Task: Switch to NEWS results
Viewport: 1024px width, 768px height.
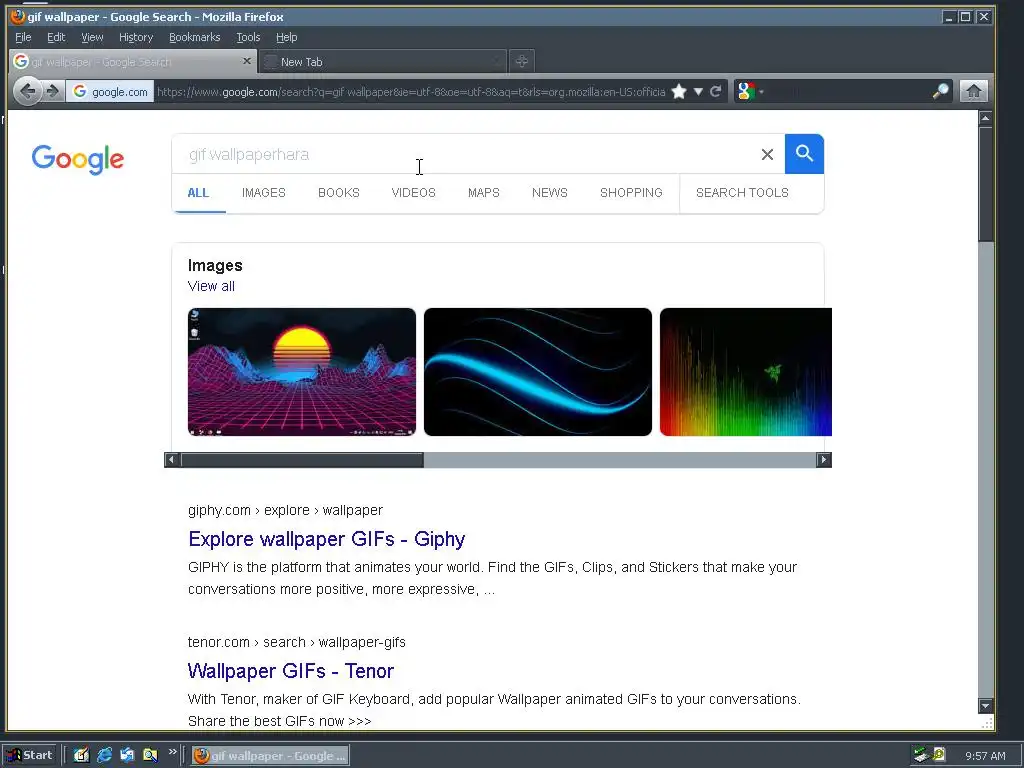Action: point(550,193)
